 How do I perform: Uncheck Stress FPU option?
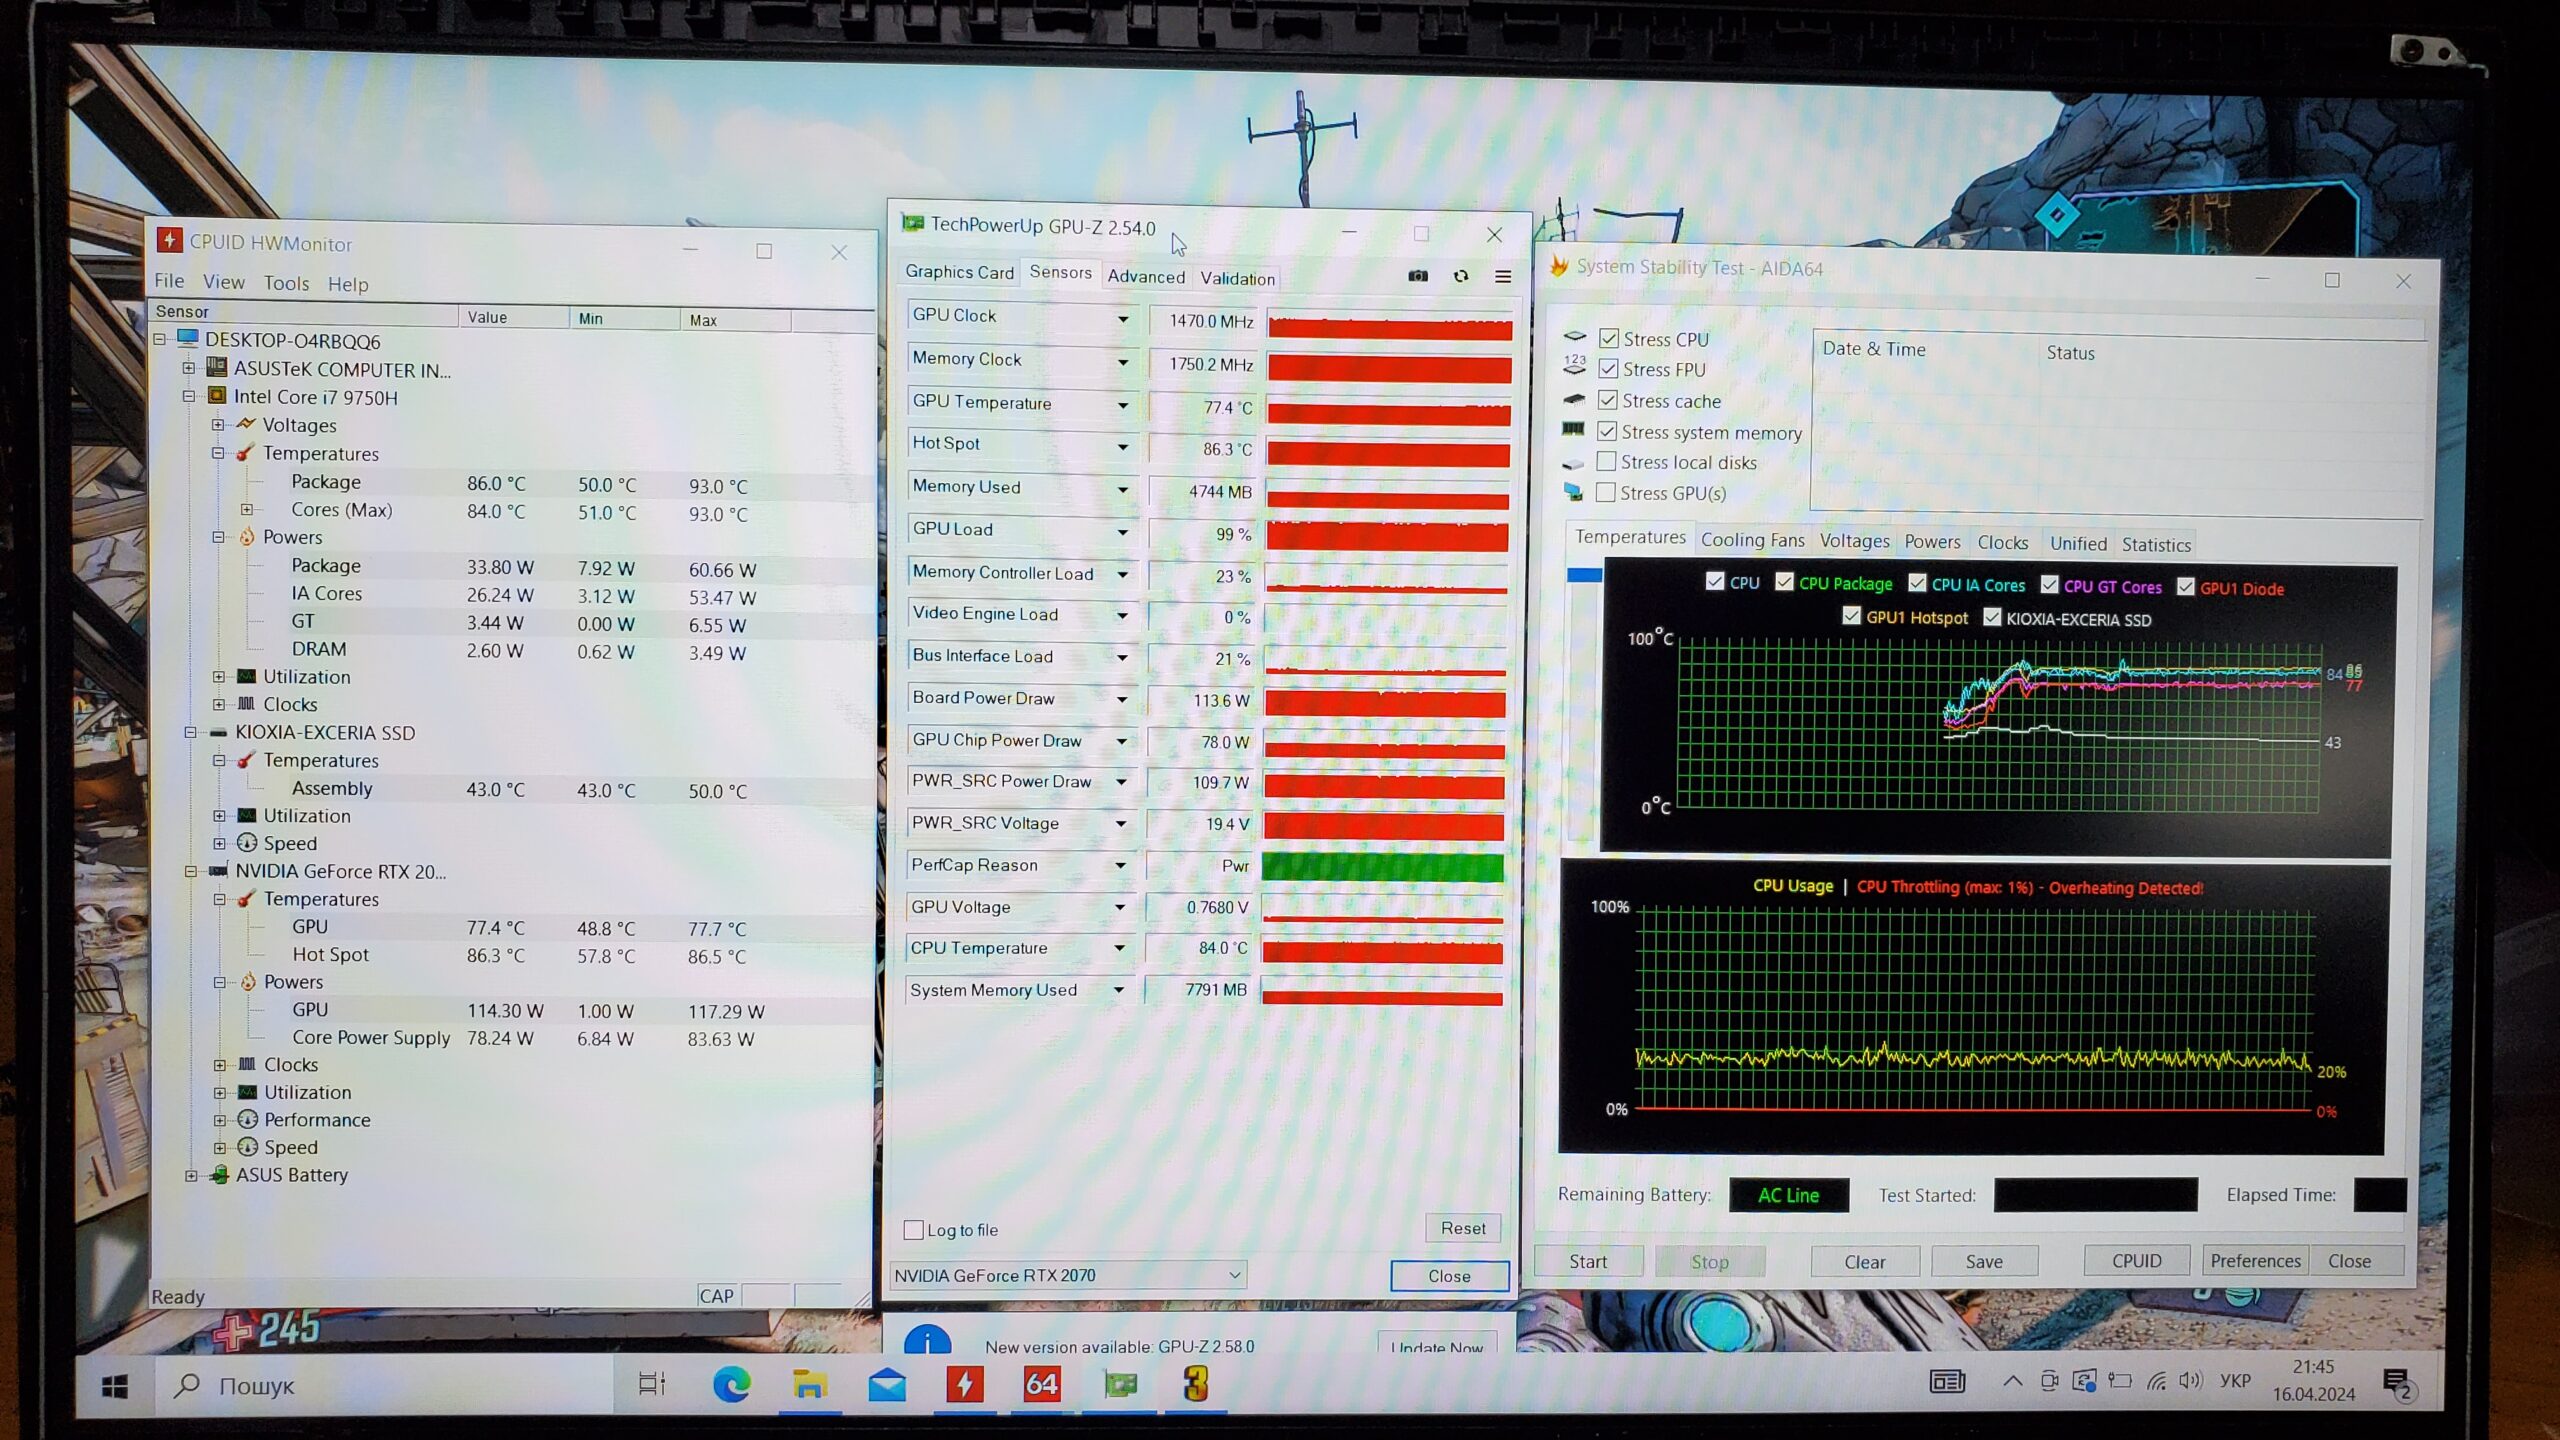1608,369
